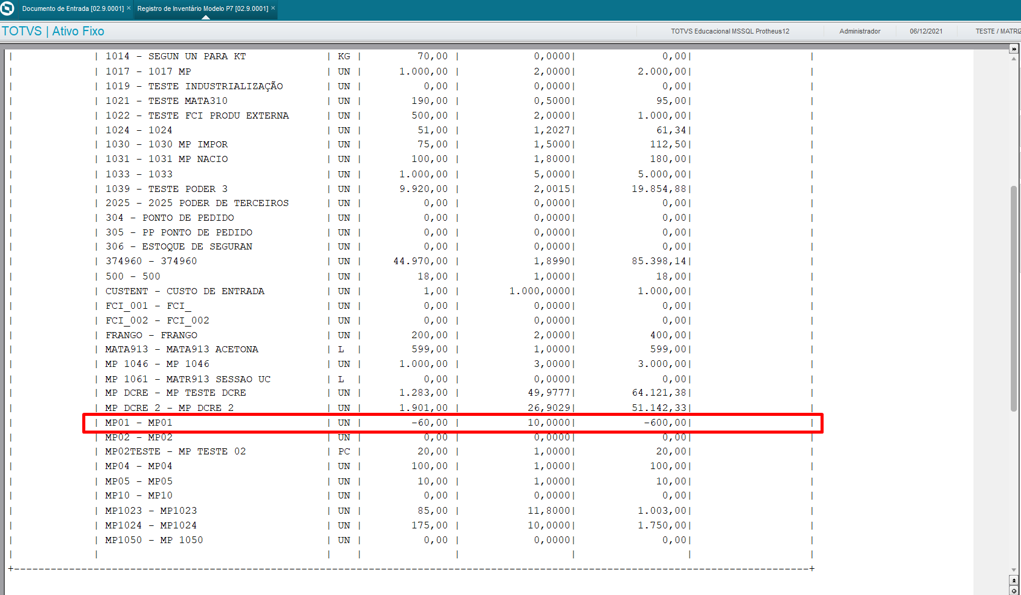Select MP DCRE 2 - MP DCRE 2
The image size is (1021, 595).
point(170,408)
